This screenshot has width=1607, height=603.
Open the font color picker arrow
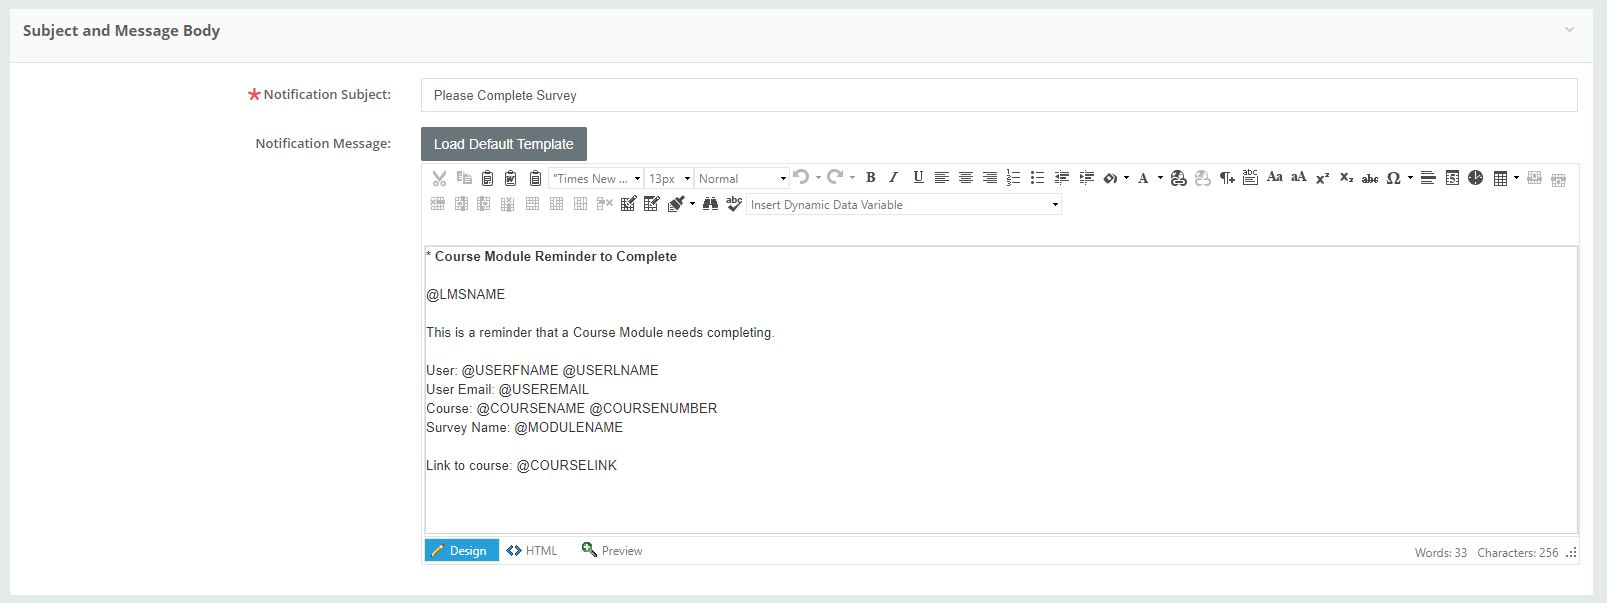coord(1160,178)
